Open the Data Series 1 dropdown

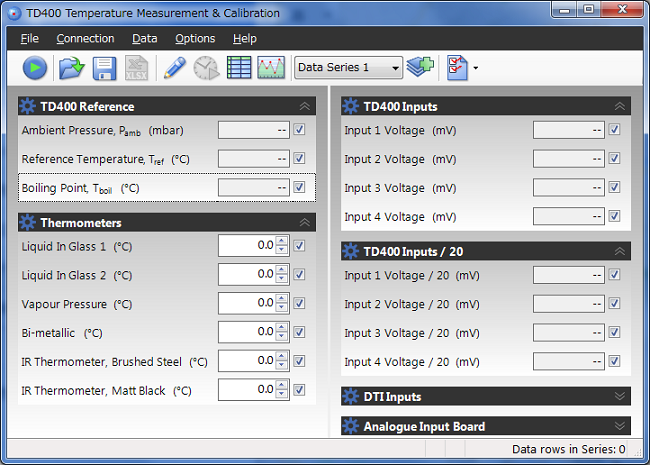[x=349, y=68]
